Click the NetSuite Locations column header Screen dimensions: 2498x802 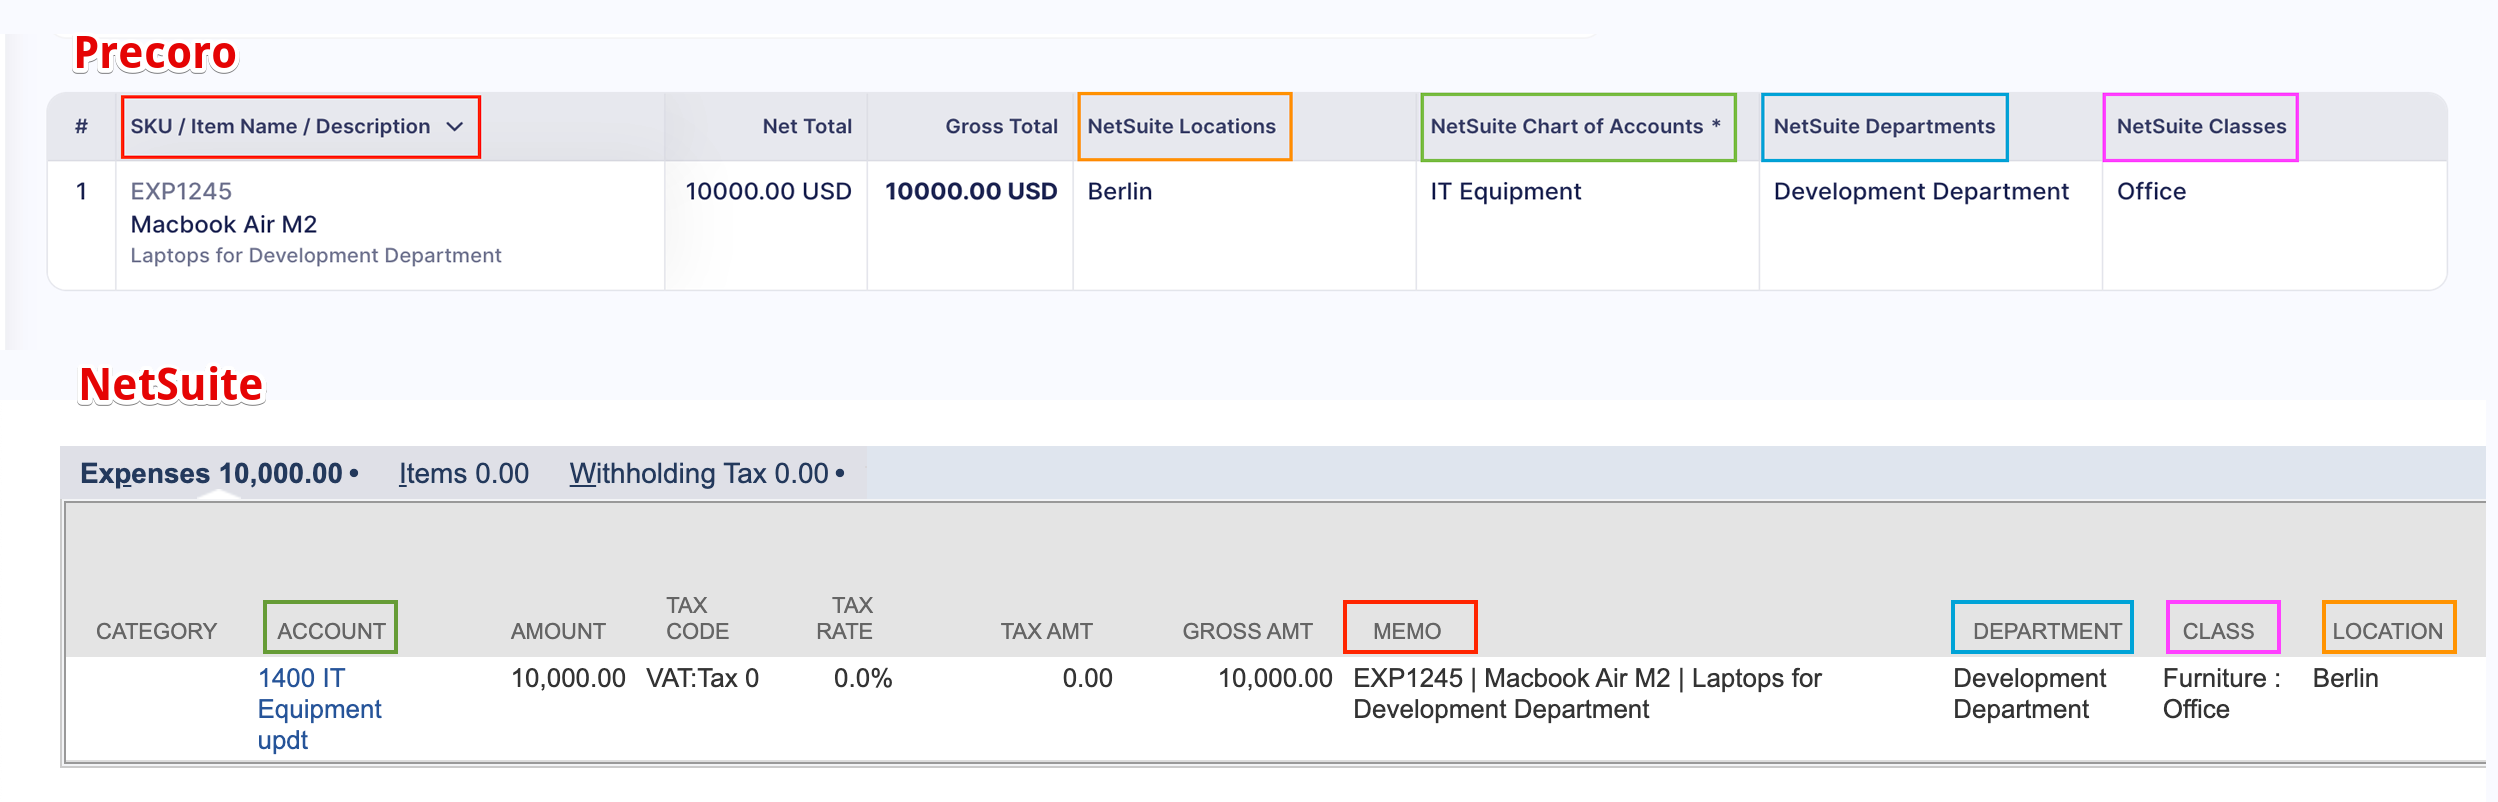(x=1181, y=127)
